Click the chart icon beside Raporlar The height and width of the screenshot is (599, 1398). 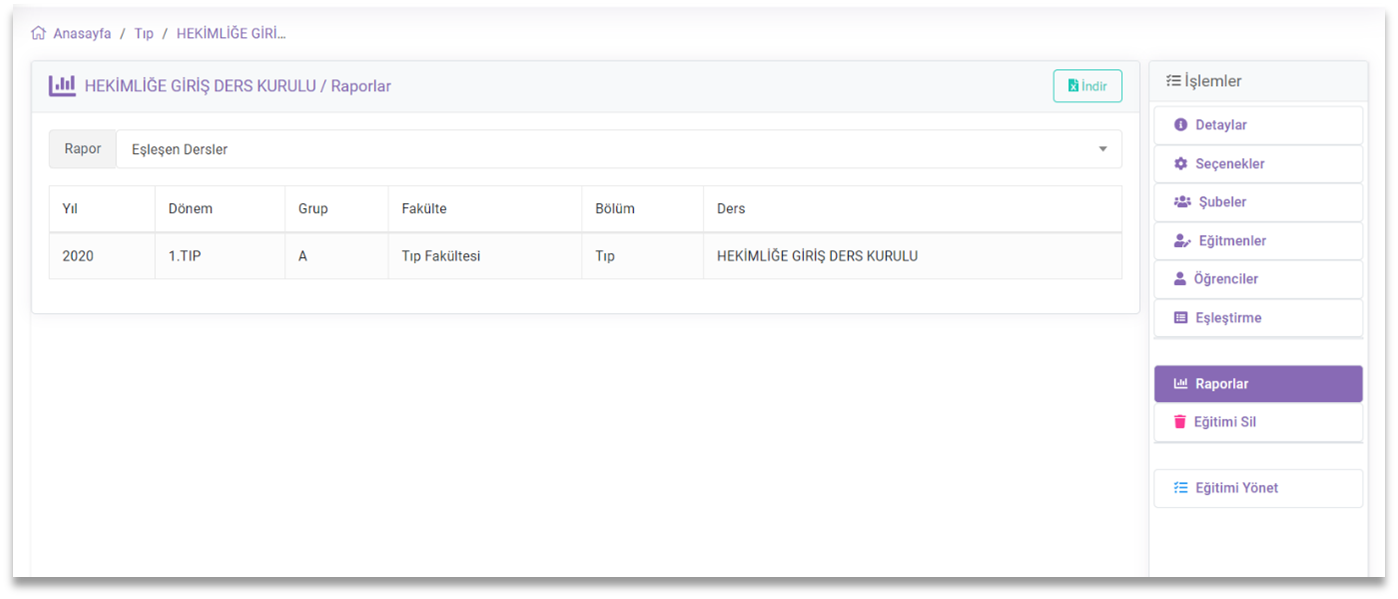(x=1179, y=383)
